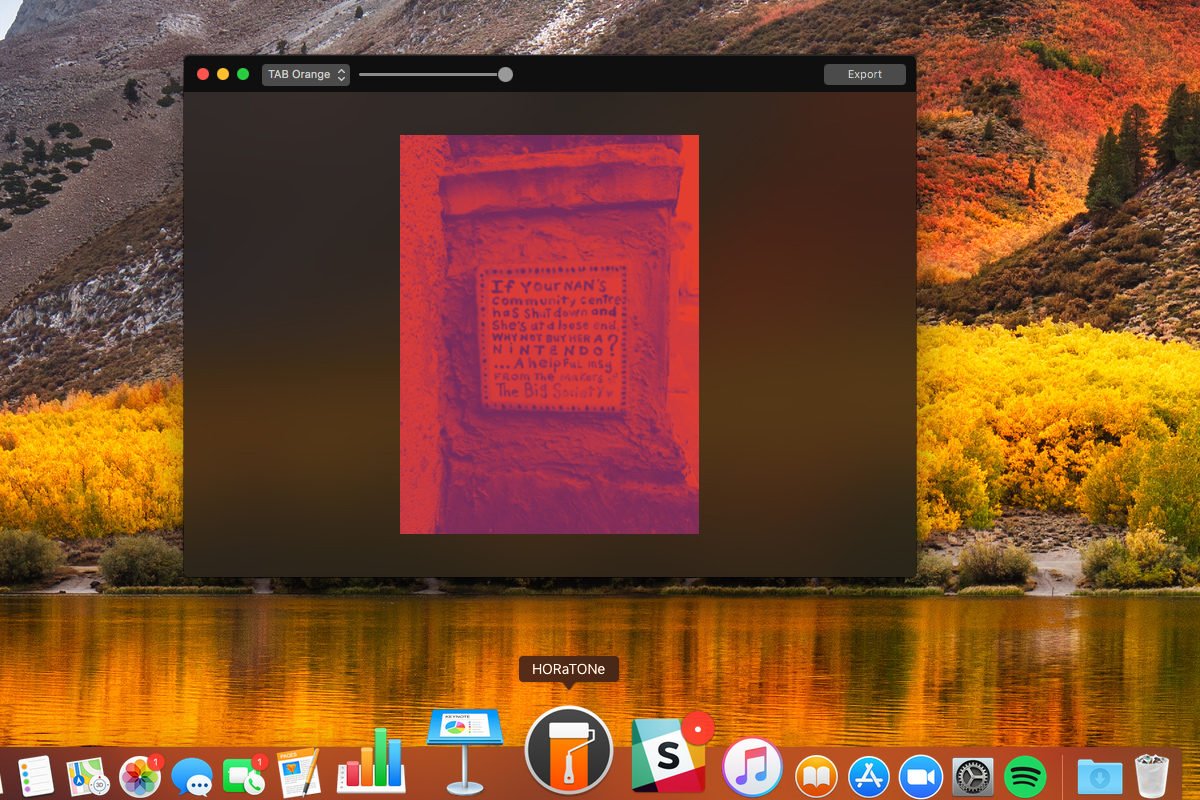The height and width of the screenshot is (800, 1200).
Task: Click the Export button
Action: point(865,75)
